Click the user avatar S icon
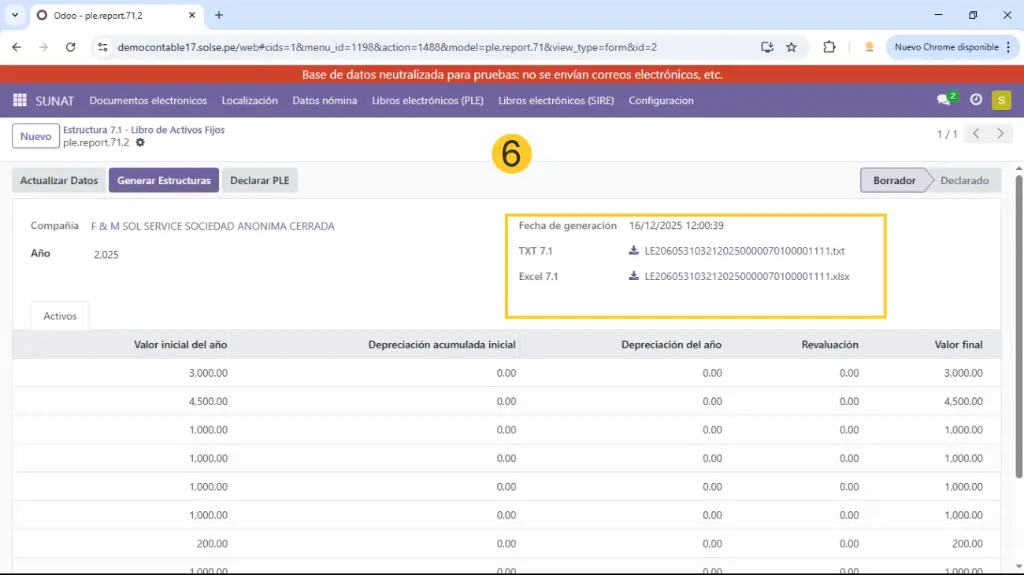 point(1001,100)
